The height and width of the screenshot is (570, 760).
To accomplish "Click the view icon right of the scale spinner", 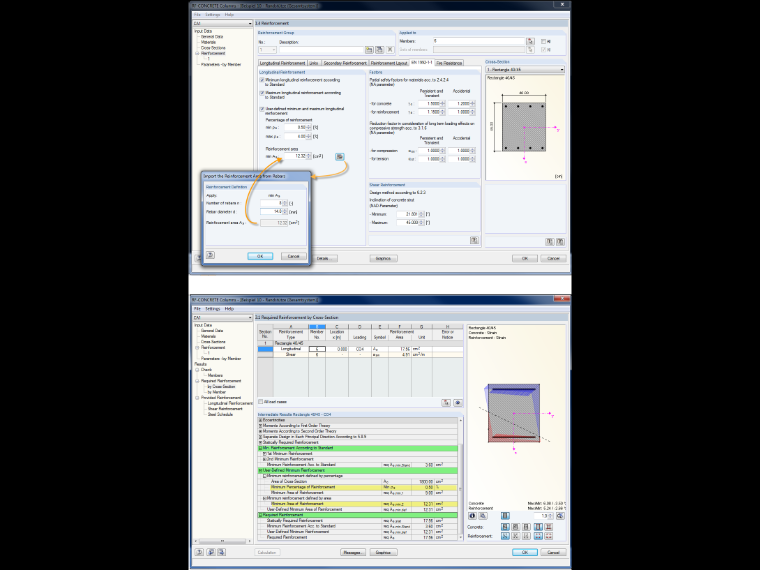I will (x=560, y=516).
